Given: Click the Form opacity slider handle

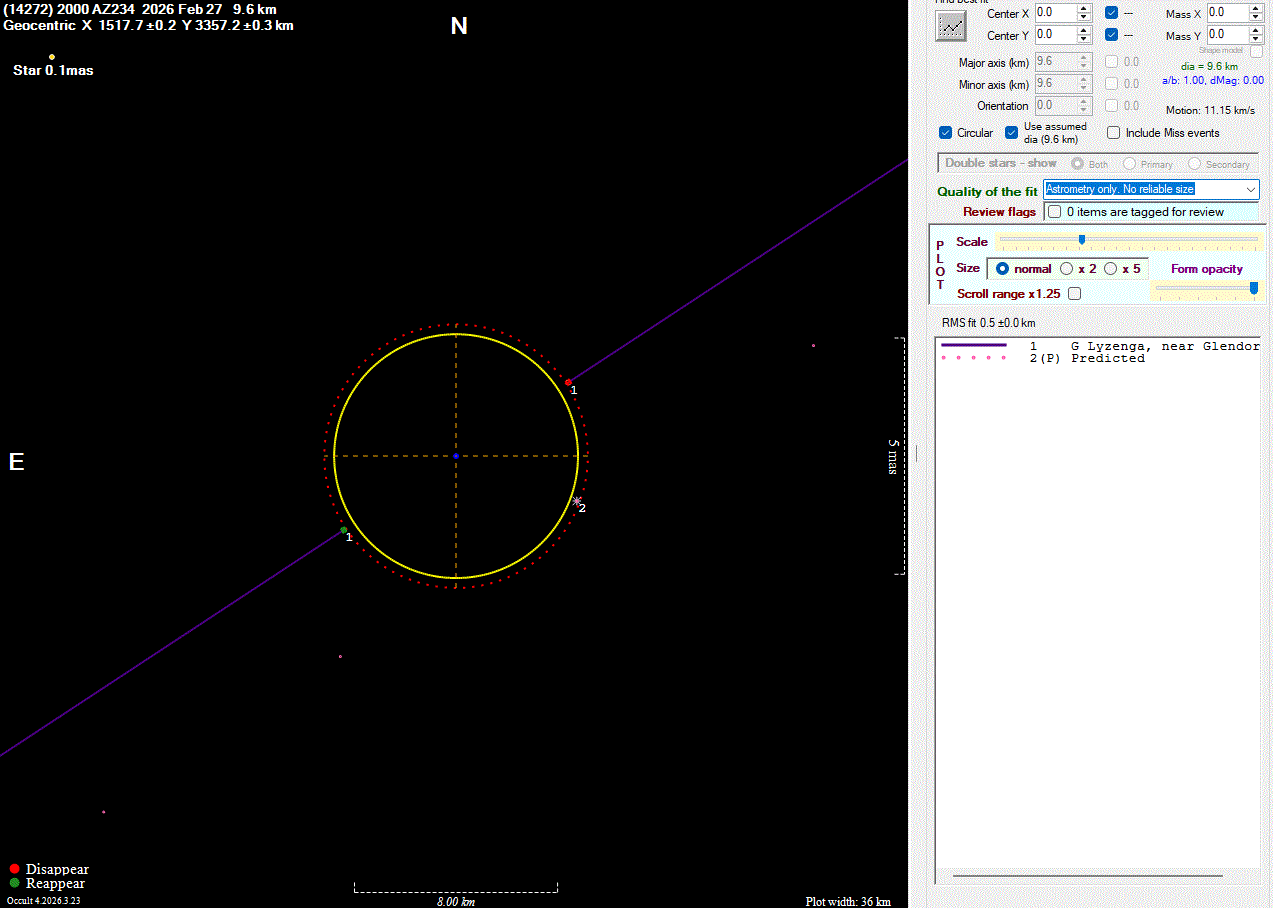Looking at the screenshot, I should (1254, 288).
